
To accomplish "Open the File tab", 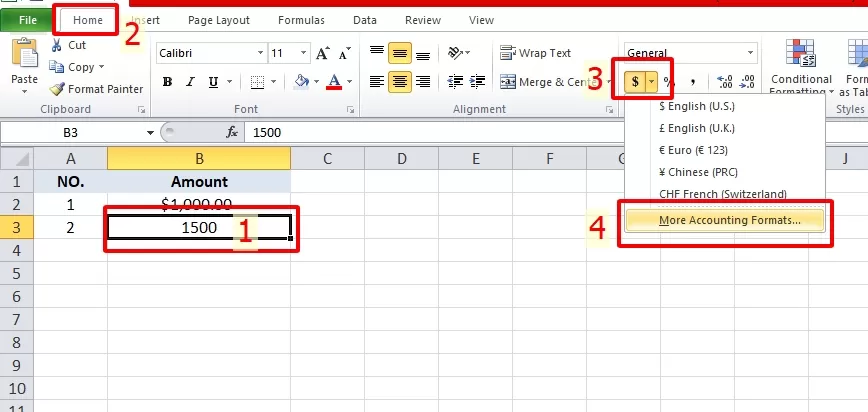I will pyautogui.click(x=27, y=20).
